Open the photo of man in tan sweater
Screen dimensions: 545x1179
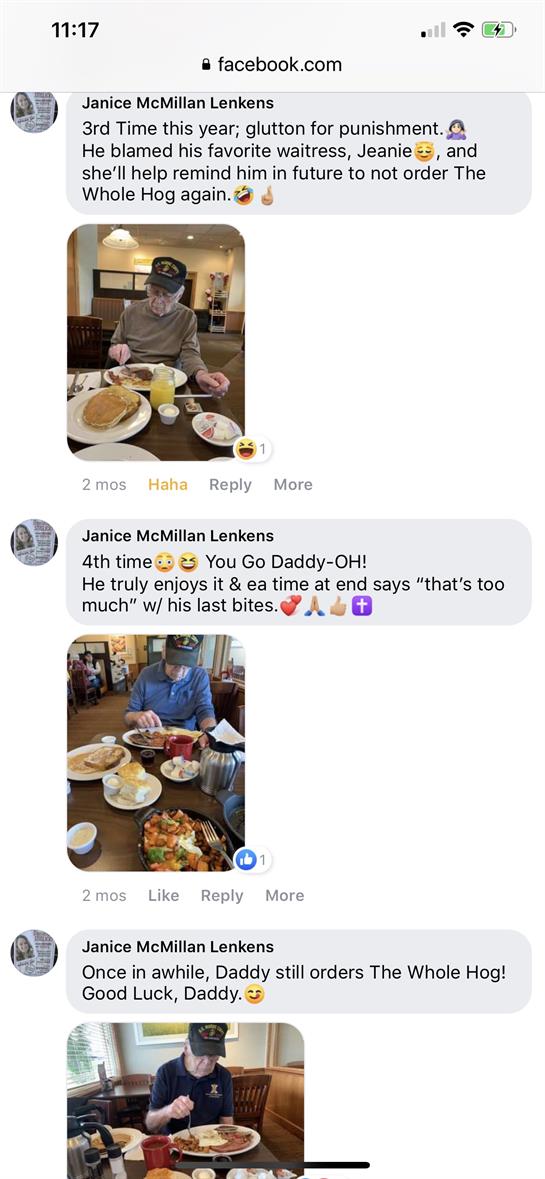pos(156,342)
